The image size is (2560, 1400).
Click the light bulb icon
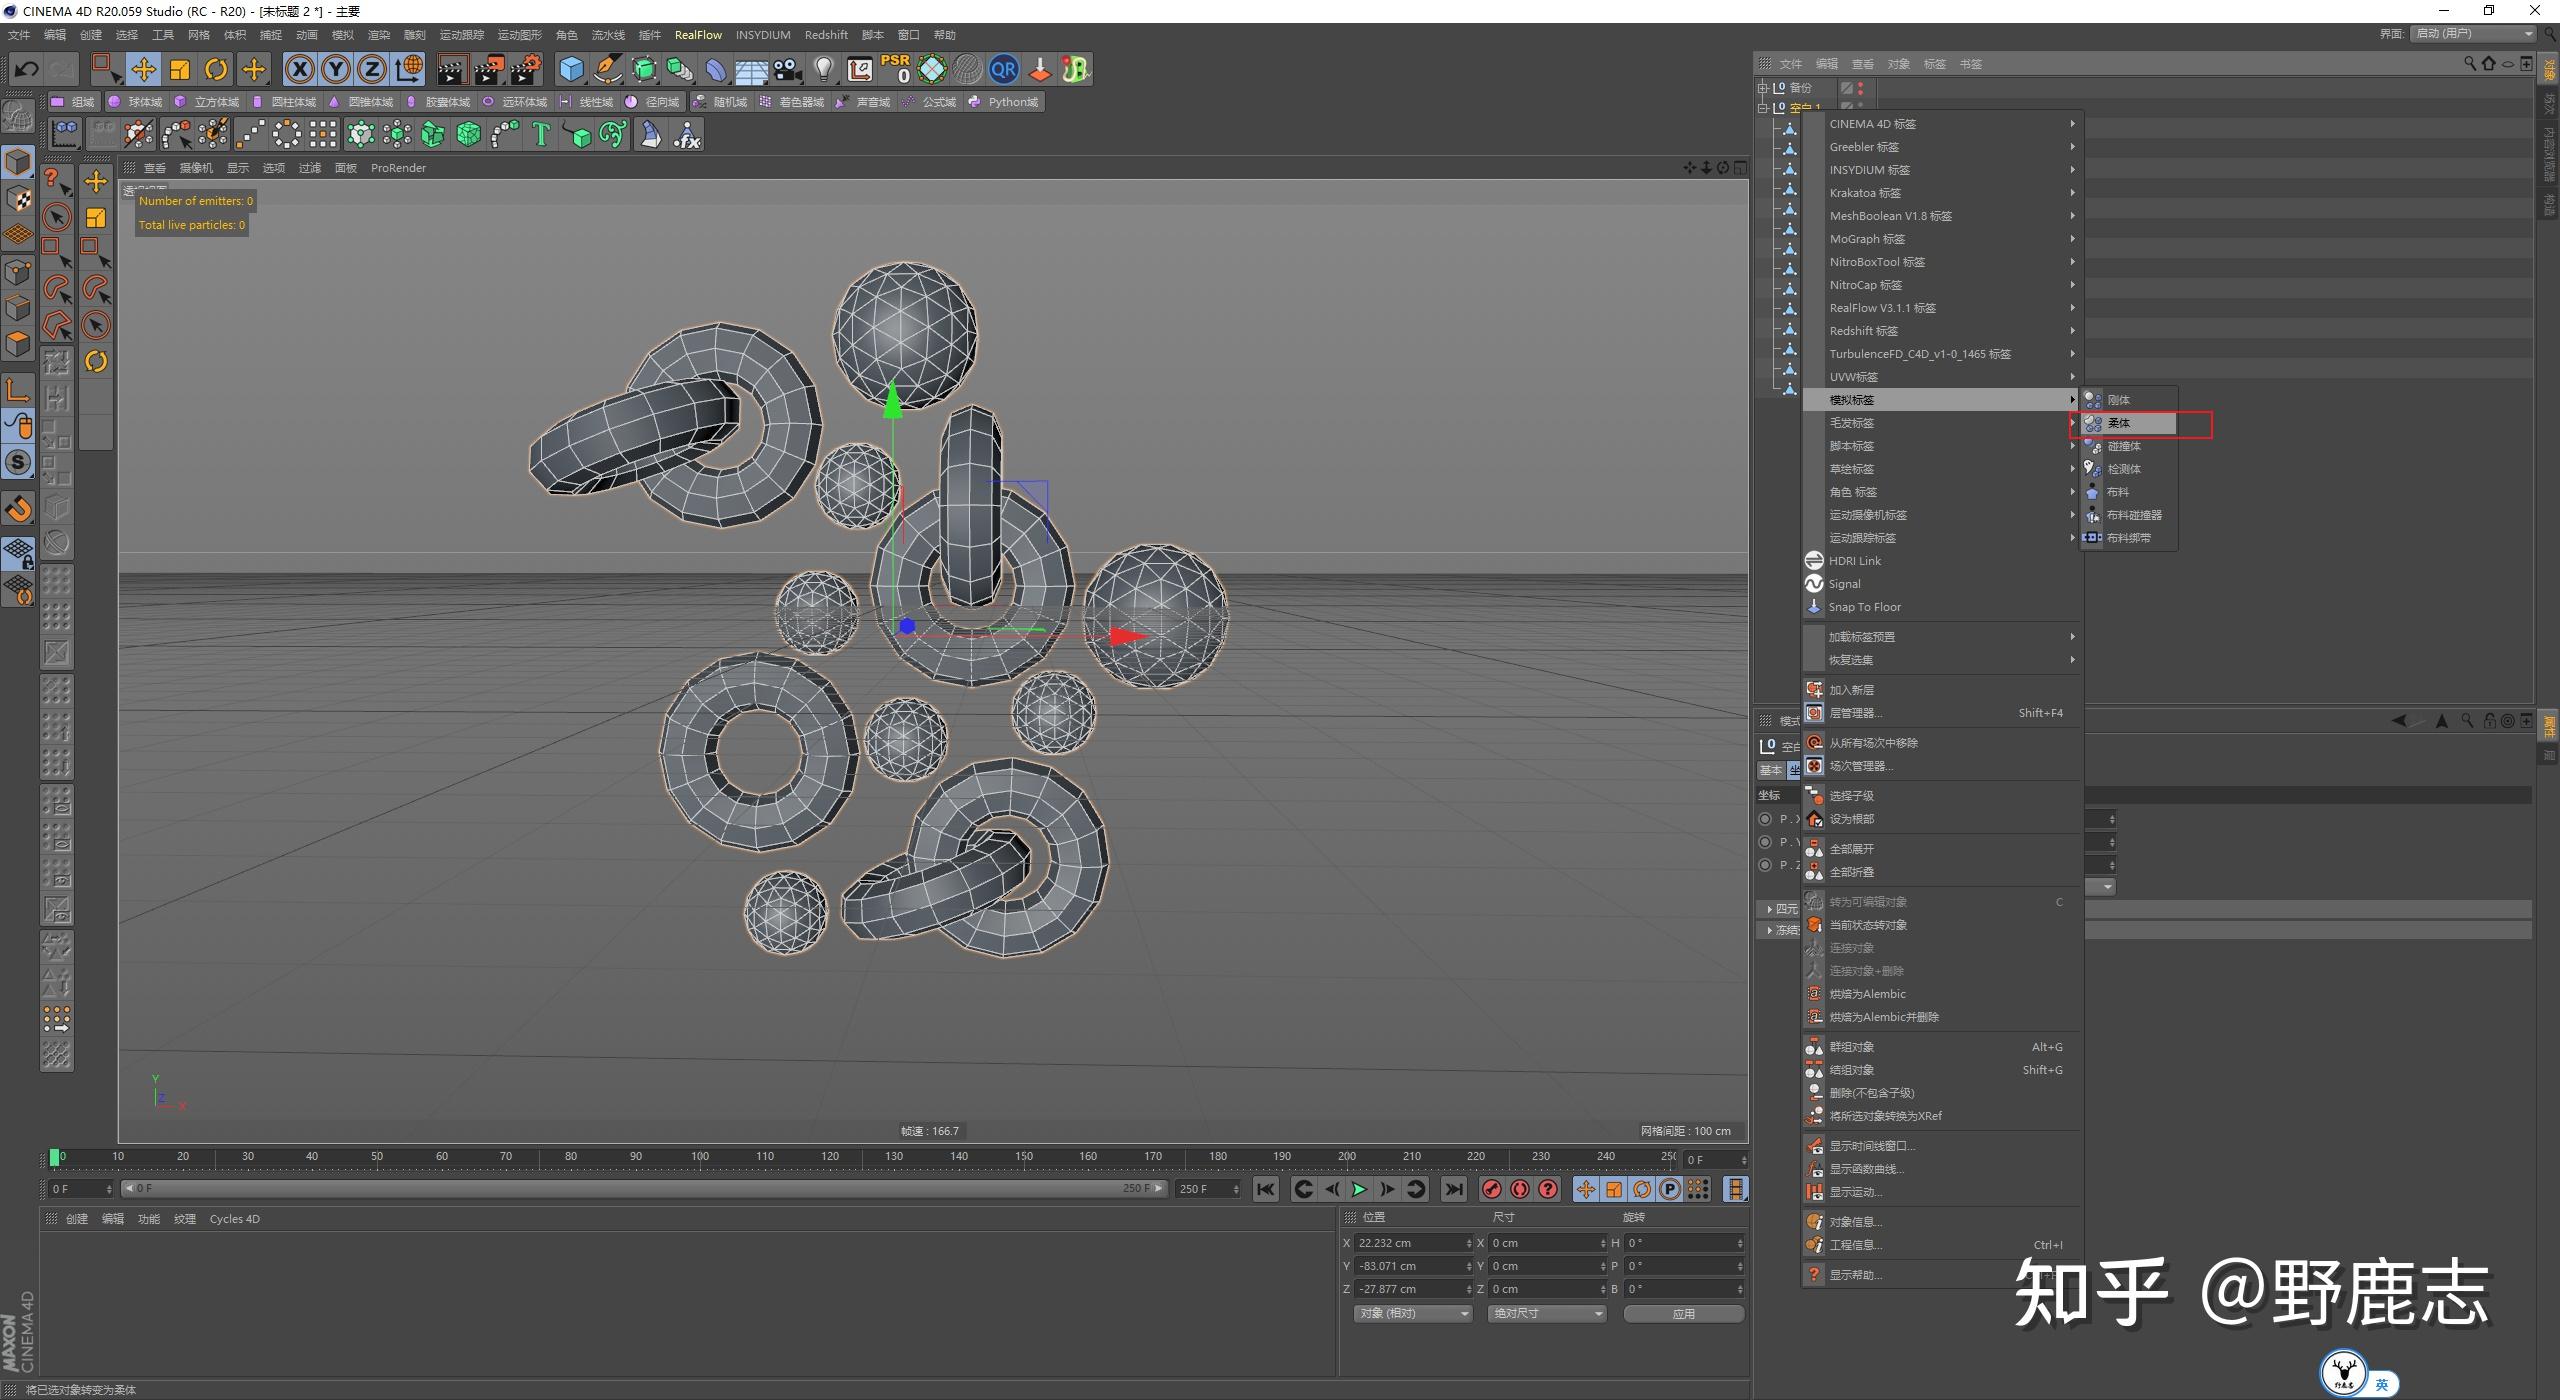(x=823, y=69)
